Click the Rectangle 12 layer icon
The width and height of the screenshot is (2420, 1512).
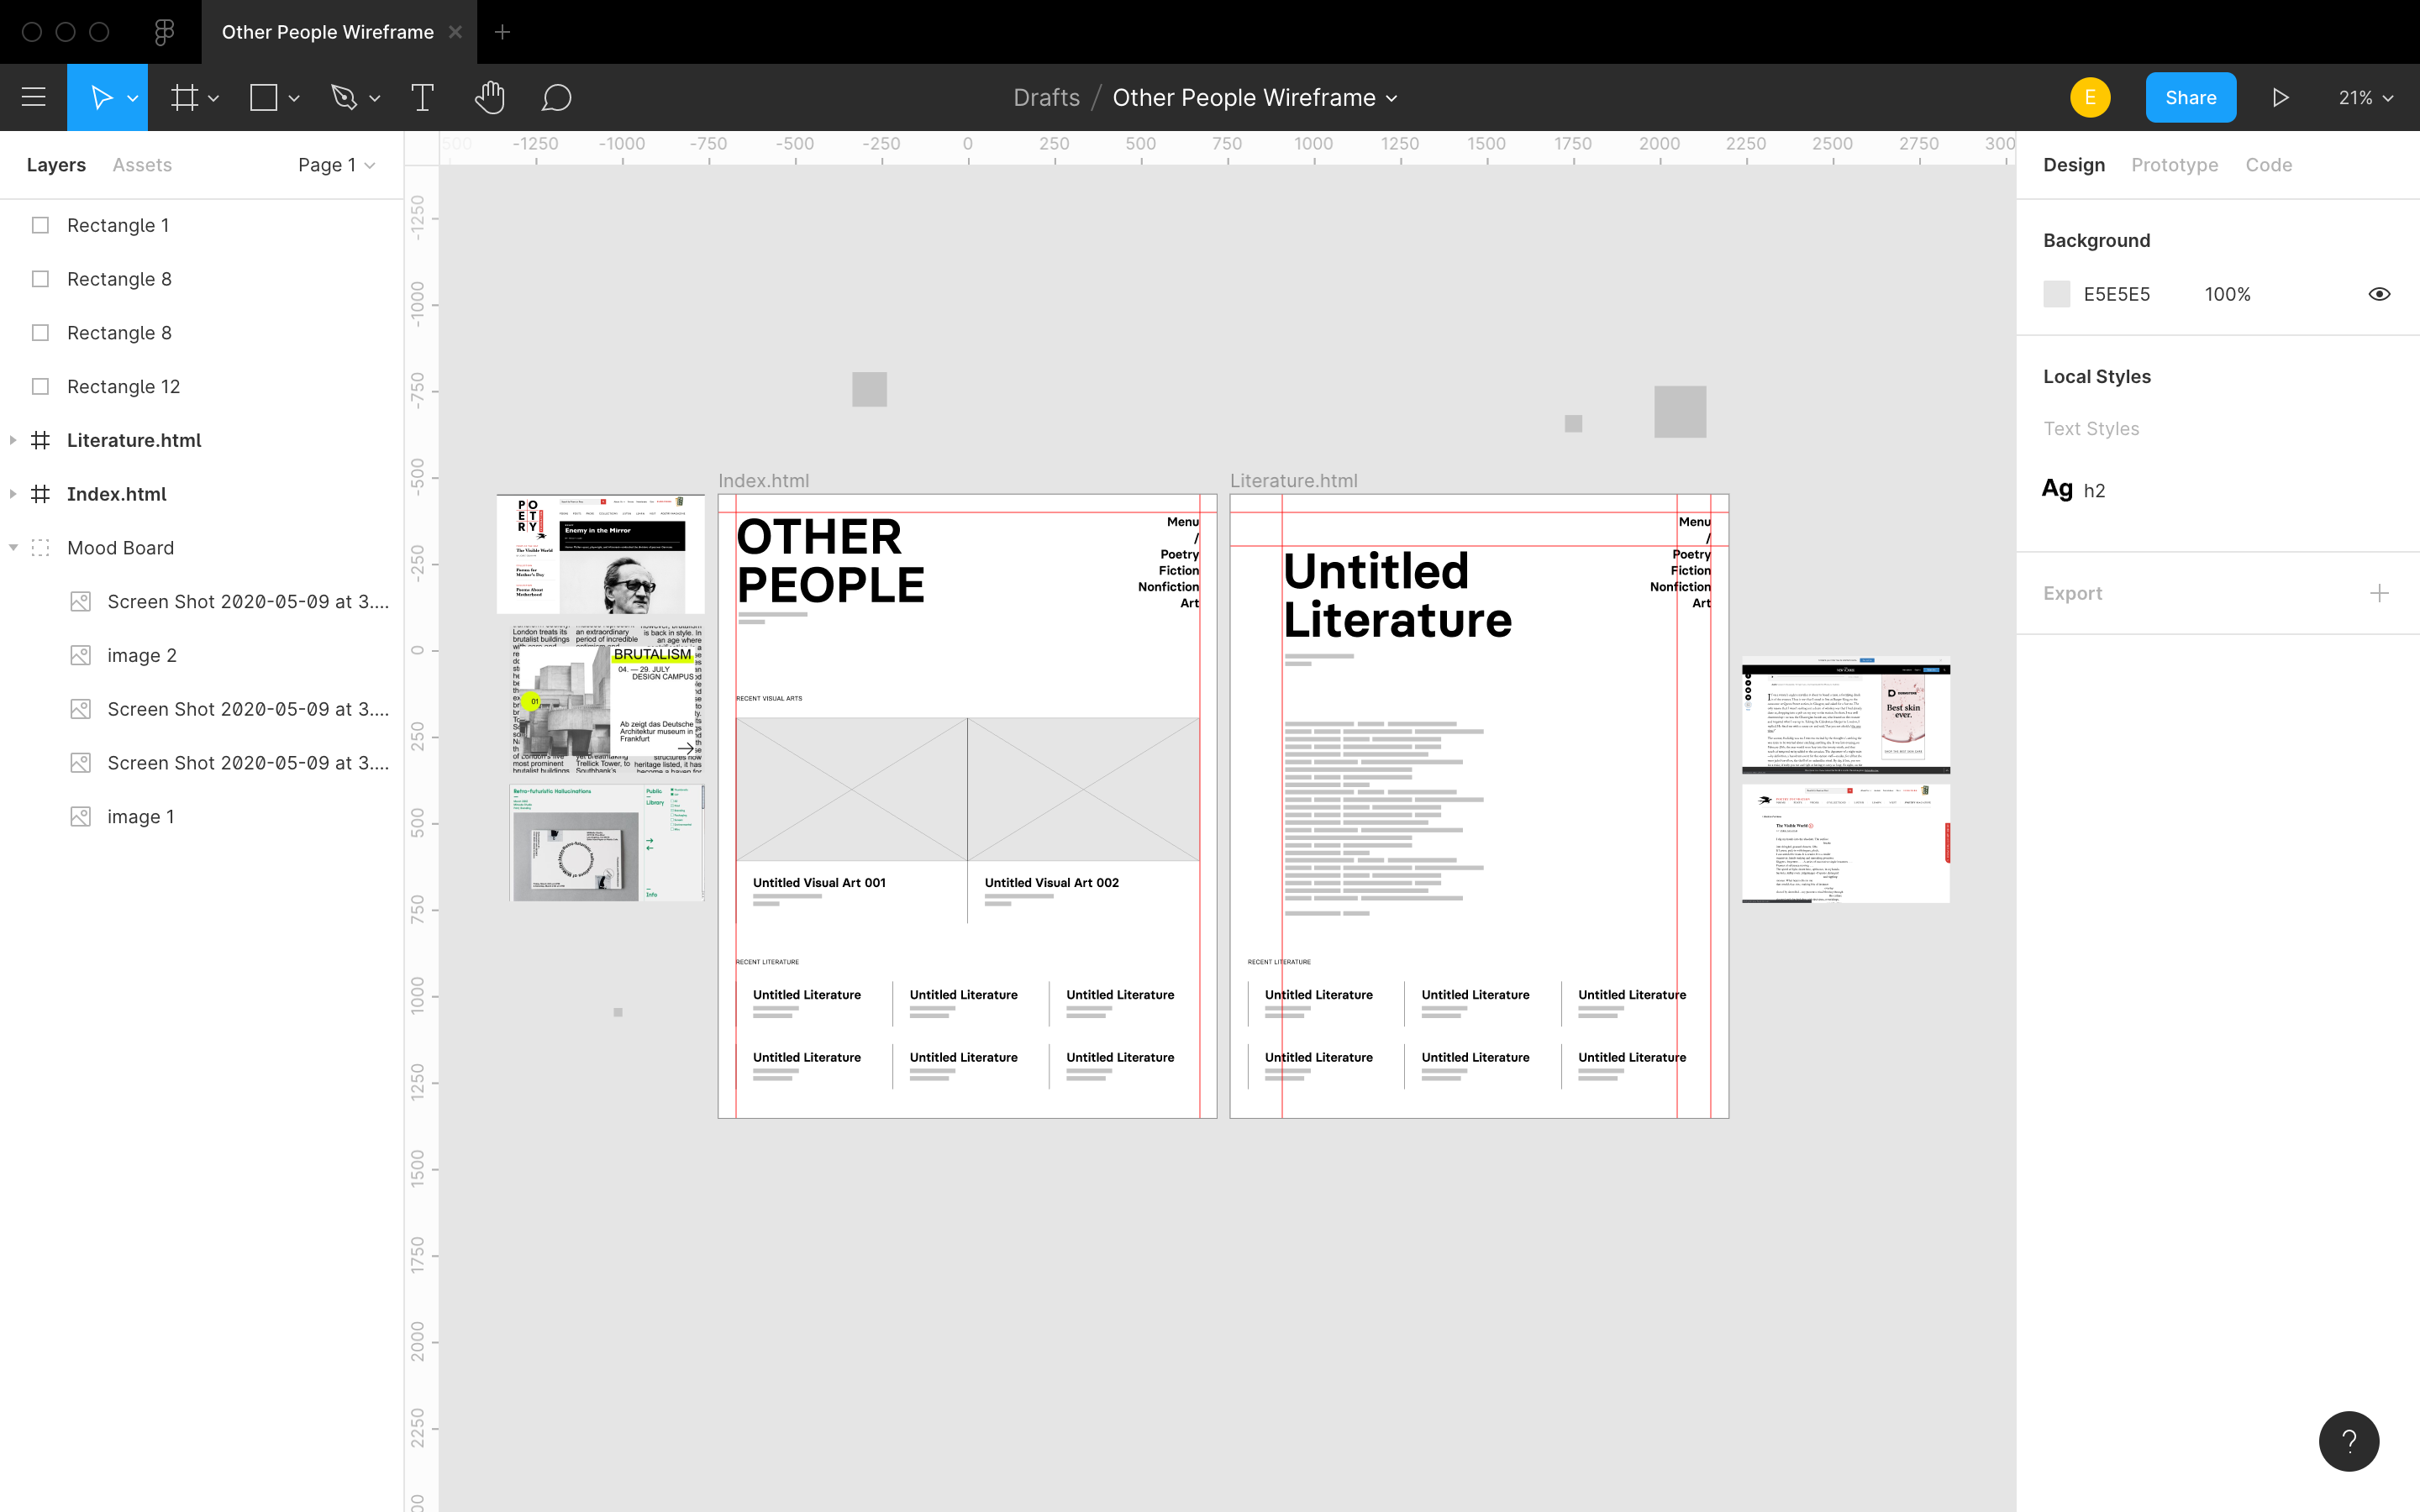[41, 386]
